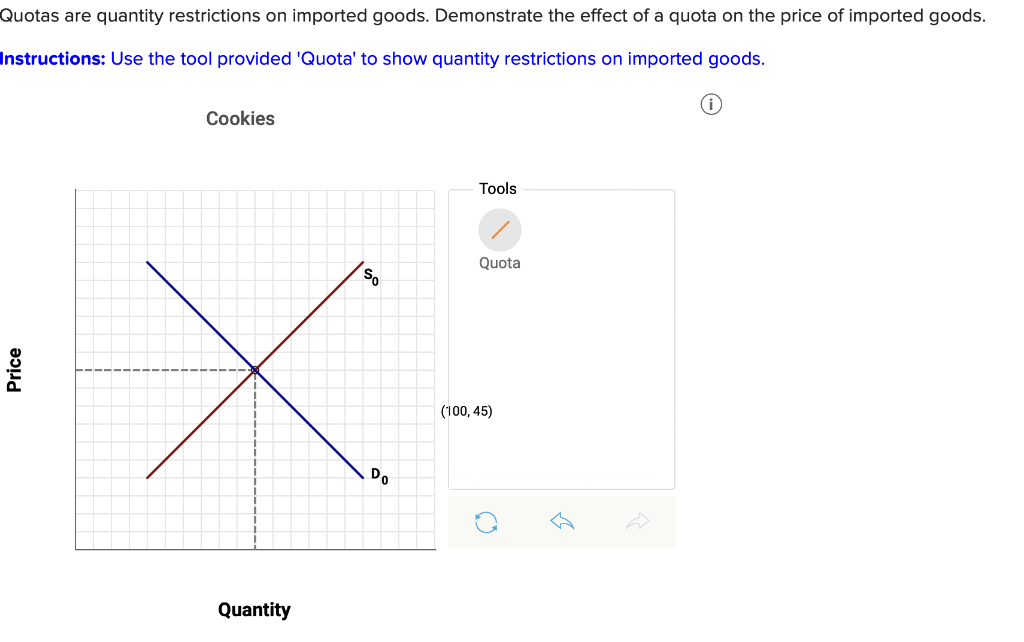Image resolution: width=1024 pixels, height=642 pixels.
Task: Click the grayed-out forward arrow icon
Action: tap(638, 521)
